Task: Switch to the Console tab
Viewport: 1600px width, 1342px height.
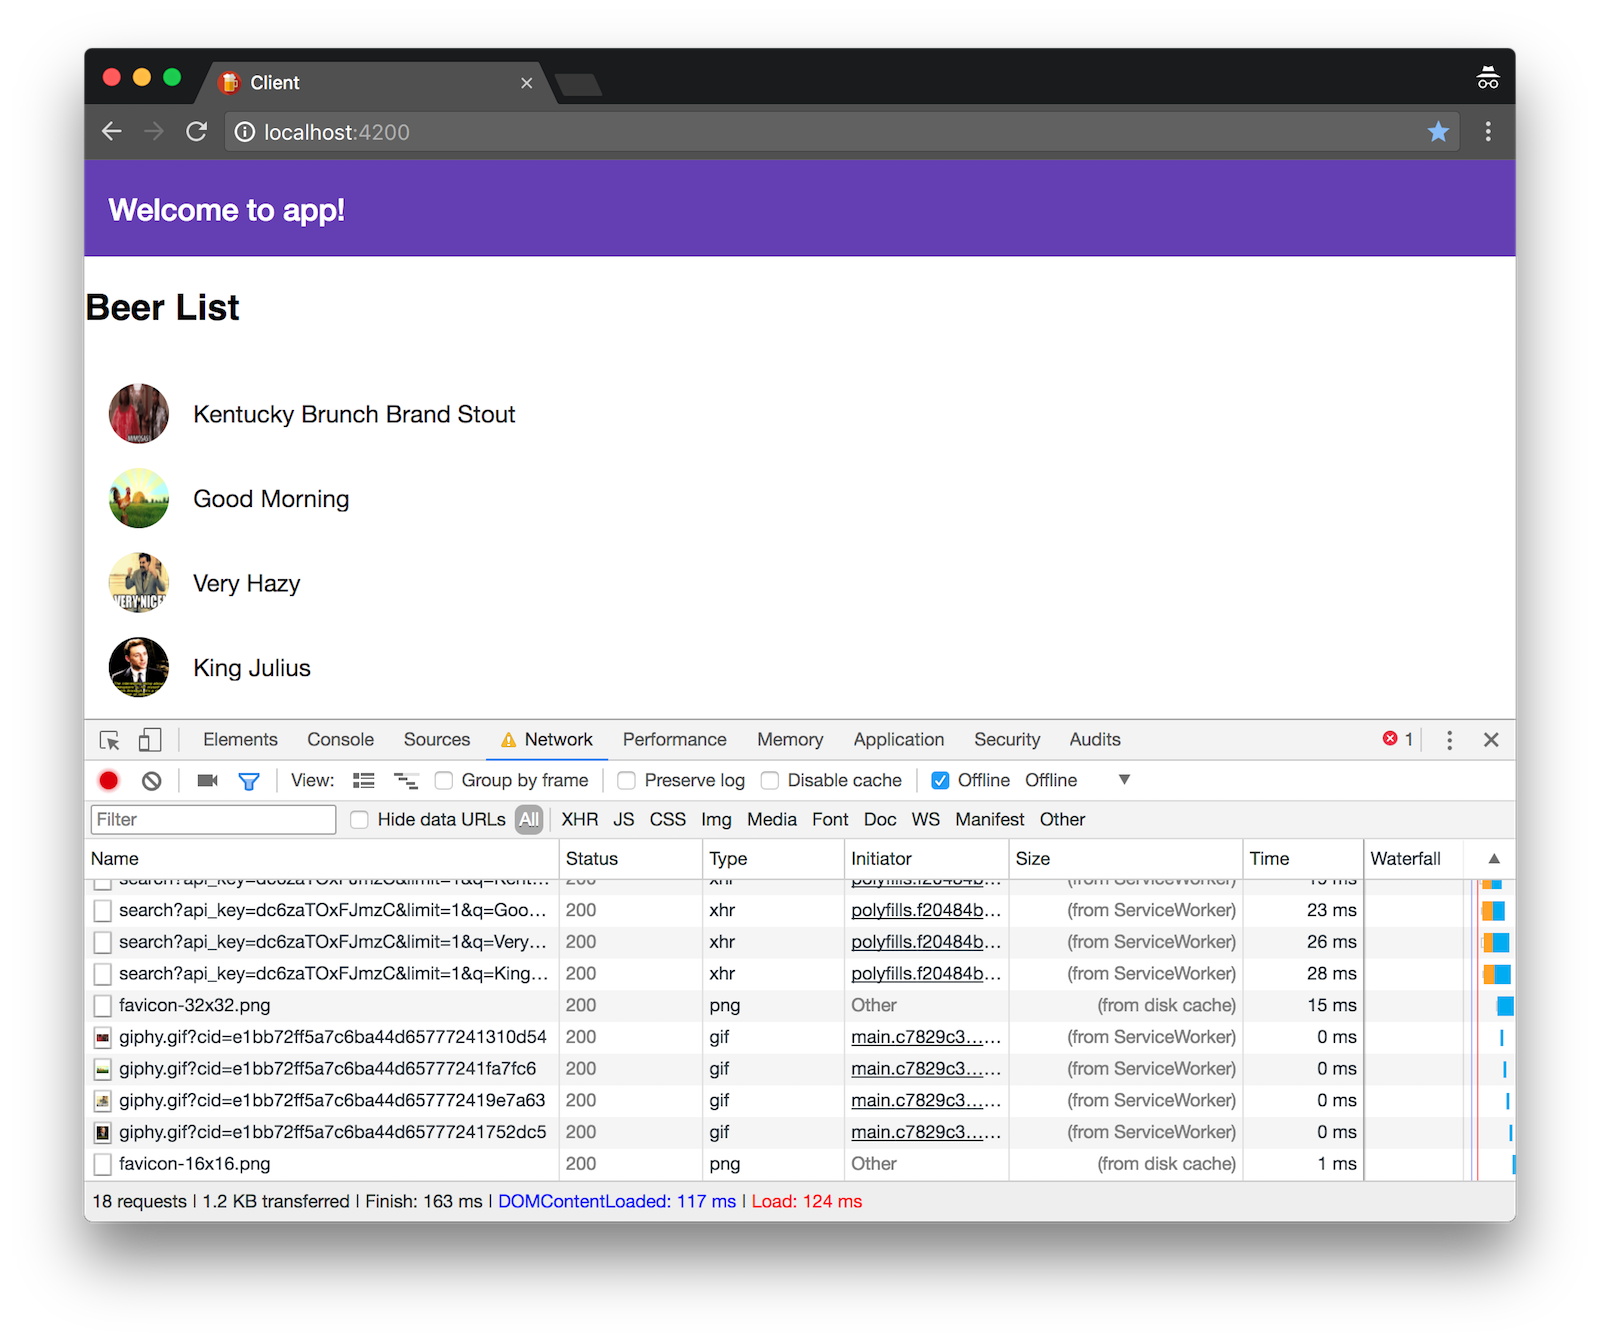Action: [x=340, y=740]
